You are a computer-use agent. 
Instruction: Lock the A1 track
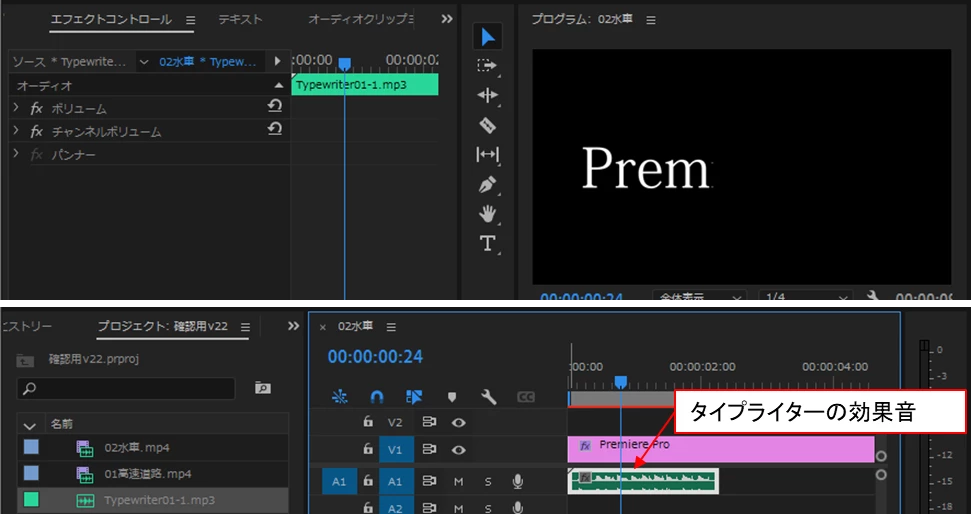coord(368,481)
